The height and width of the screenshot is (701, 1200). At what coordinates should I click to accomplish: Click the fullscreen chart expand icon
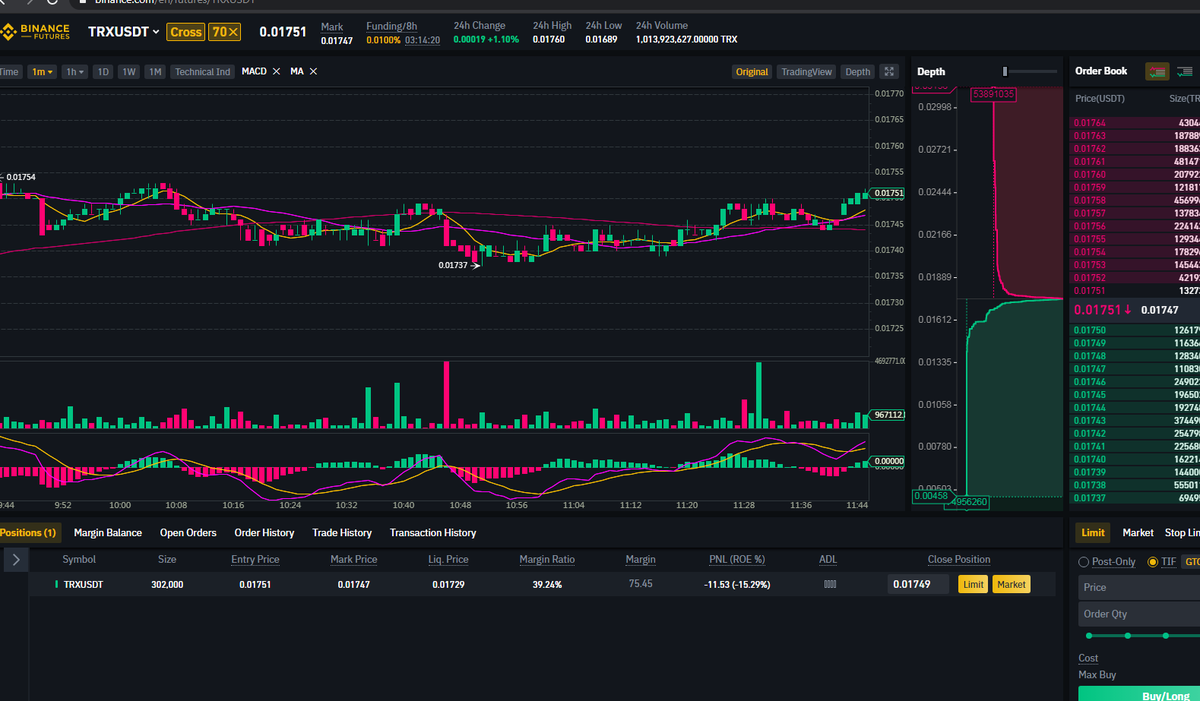click(889, 72)
